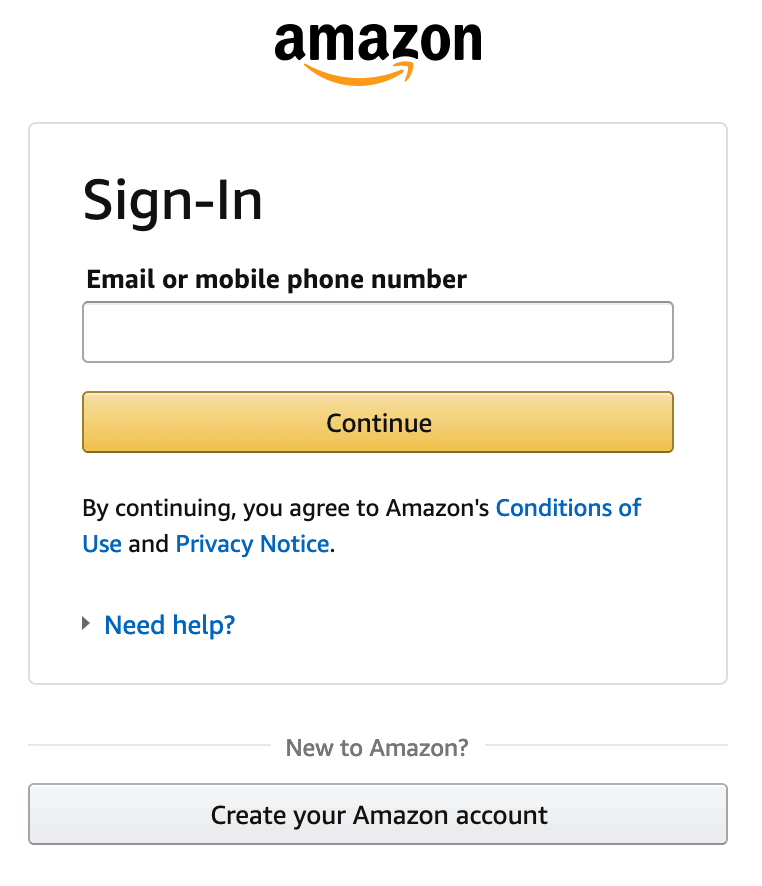The width and height of the screenshot is (762, 886).
Task: Click Amazon's Conditions of Use hyperlink
Action: pyautogui.click(x=568, y=508)
